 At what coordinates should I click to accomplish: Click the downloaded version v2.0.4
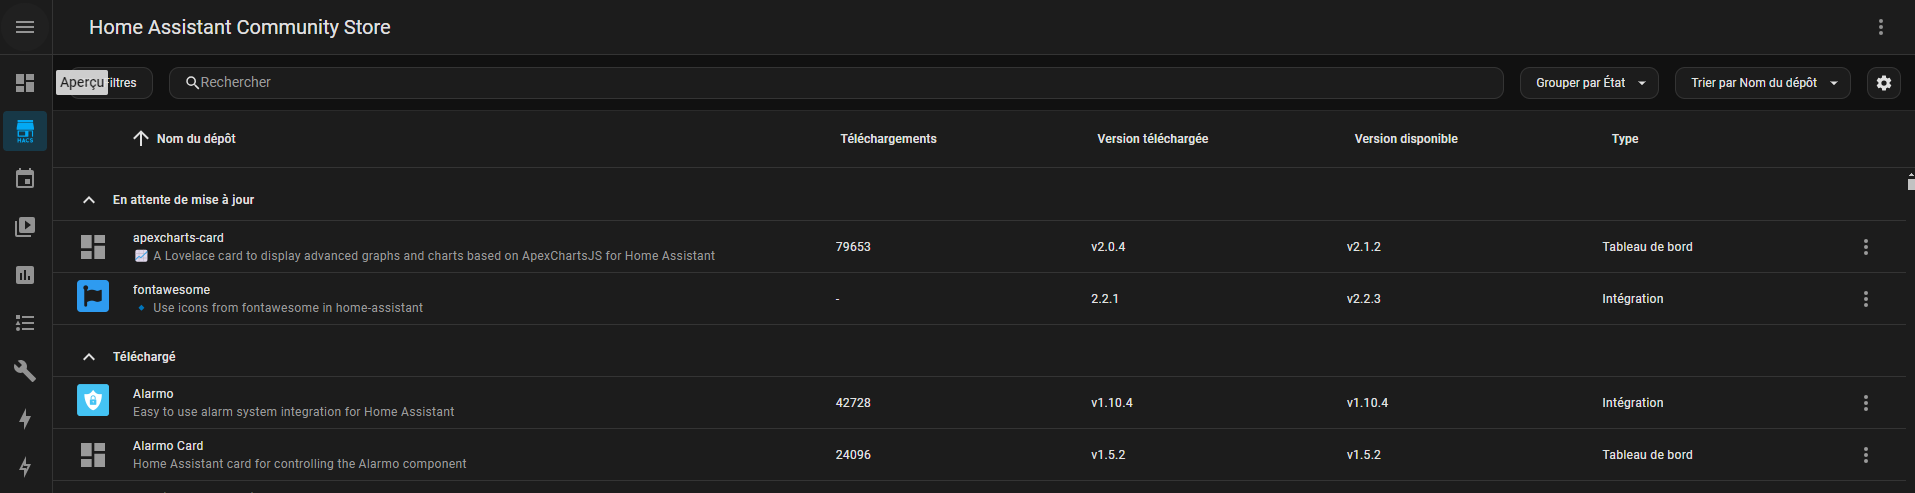[x=1108, y=247]
